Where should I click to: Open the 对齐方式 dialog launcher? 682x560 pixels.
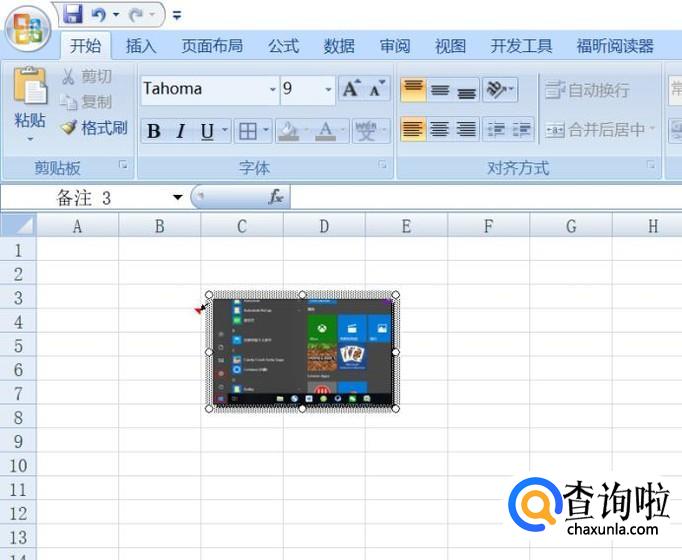(x=651, y=164)
